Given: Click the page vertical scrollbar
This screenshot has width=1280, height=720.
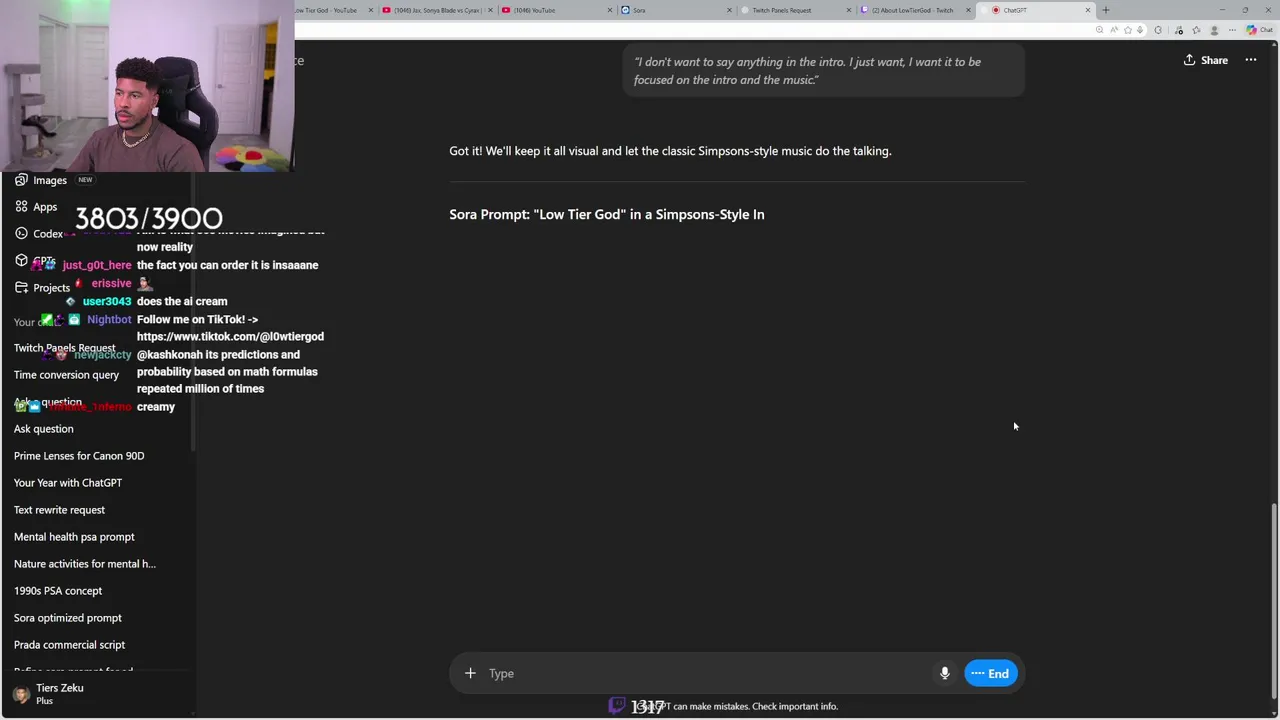Looking at the screenshot, I should point(1273,600).
